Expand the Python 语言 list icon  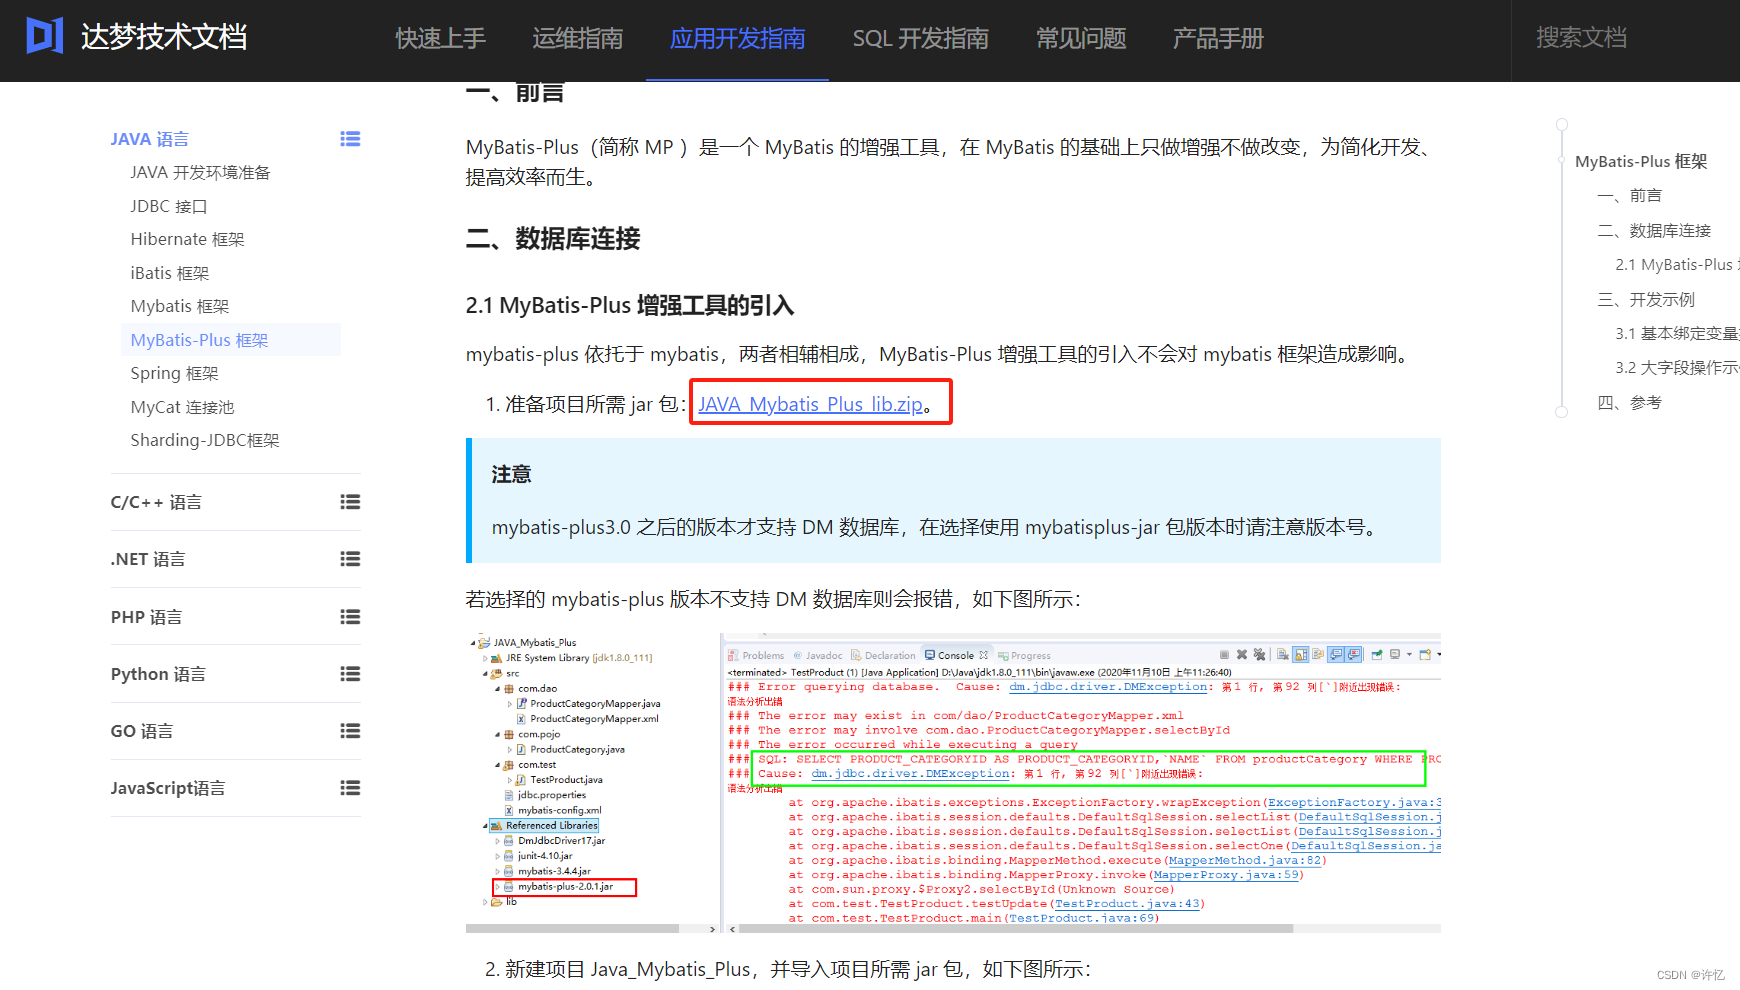click(x=350, y=674)
